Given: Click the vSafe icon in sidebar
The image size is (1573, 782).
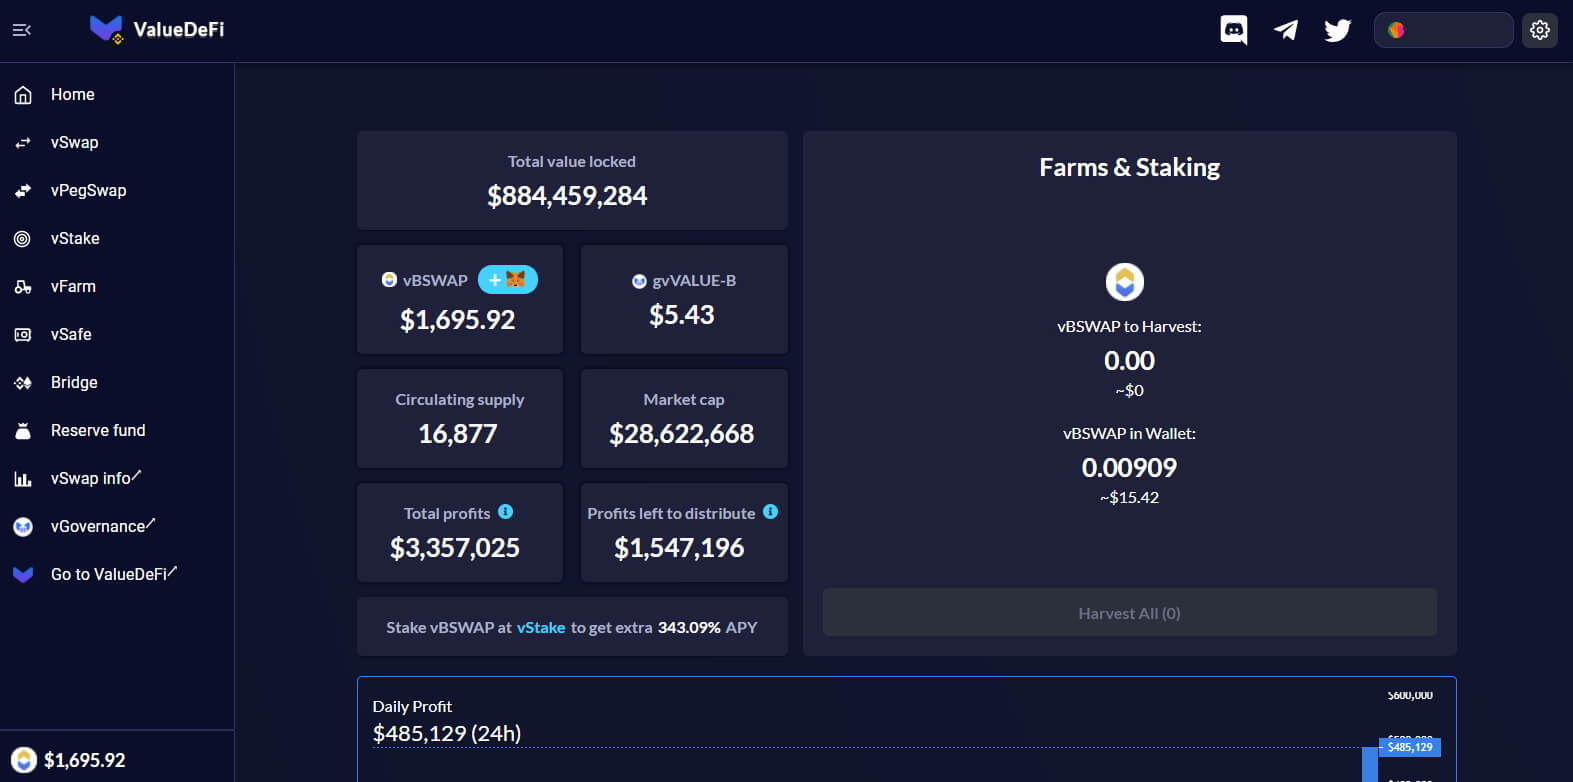Looking at the screenshot, I should click(x=23, y=335).
